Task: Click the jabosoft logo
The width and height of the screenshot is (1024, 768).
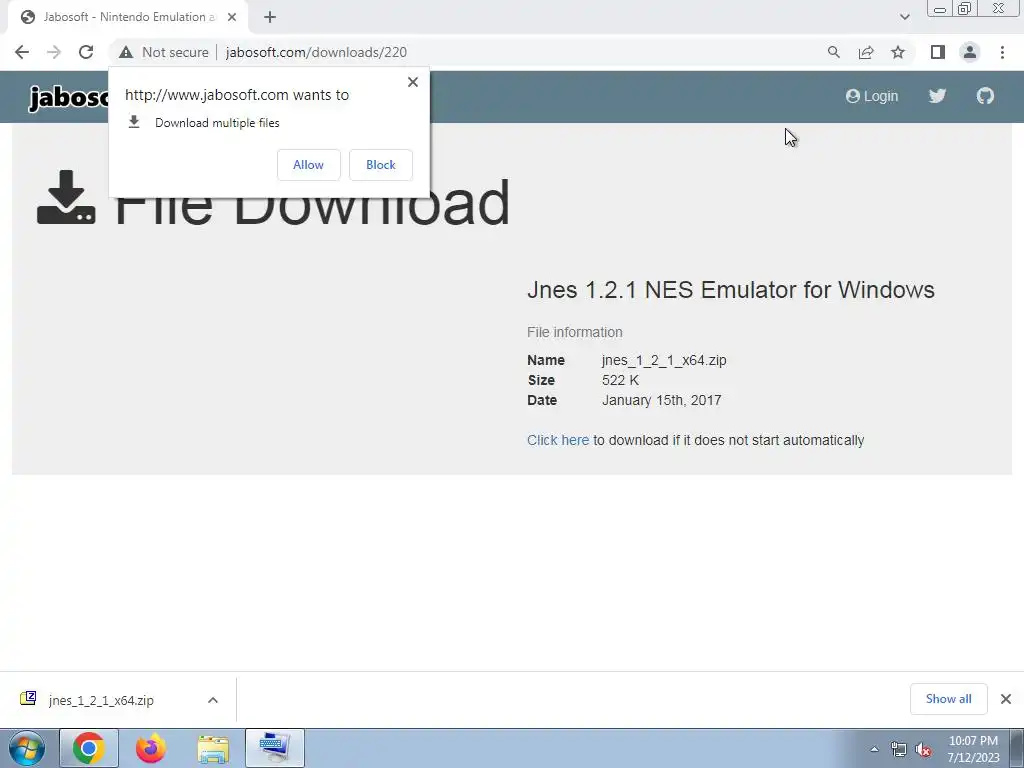Action: tap(68, 98)
